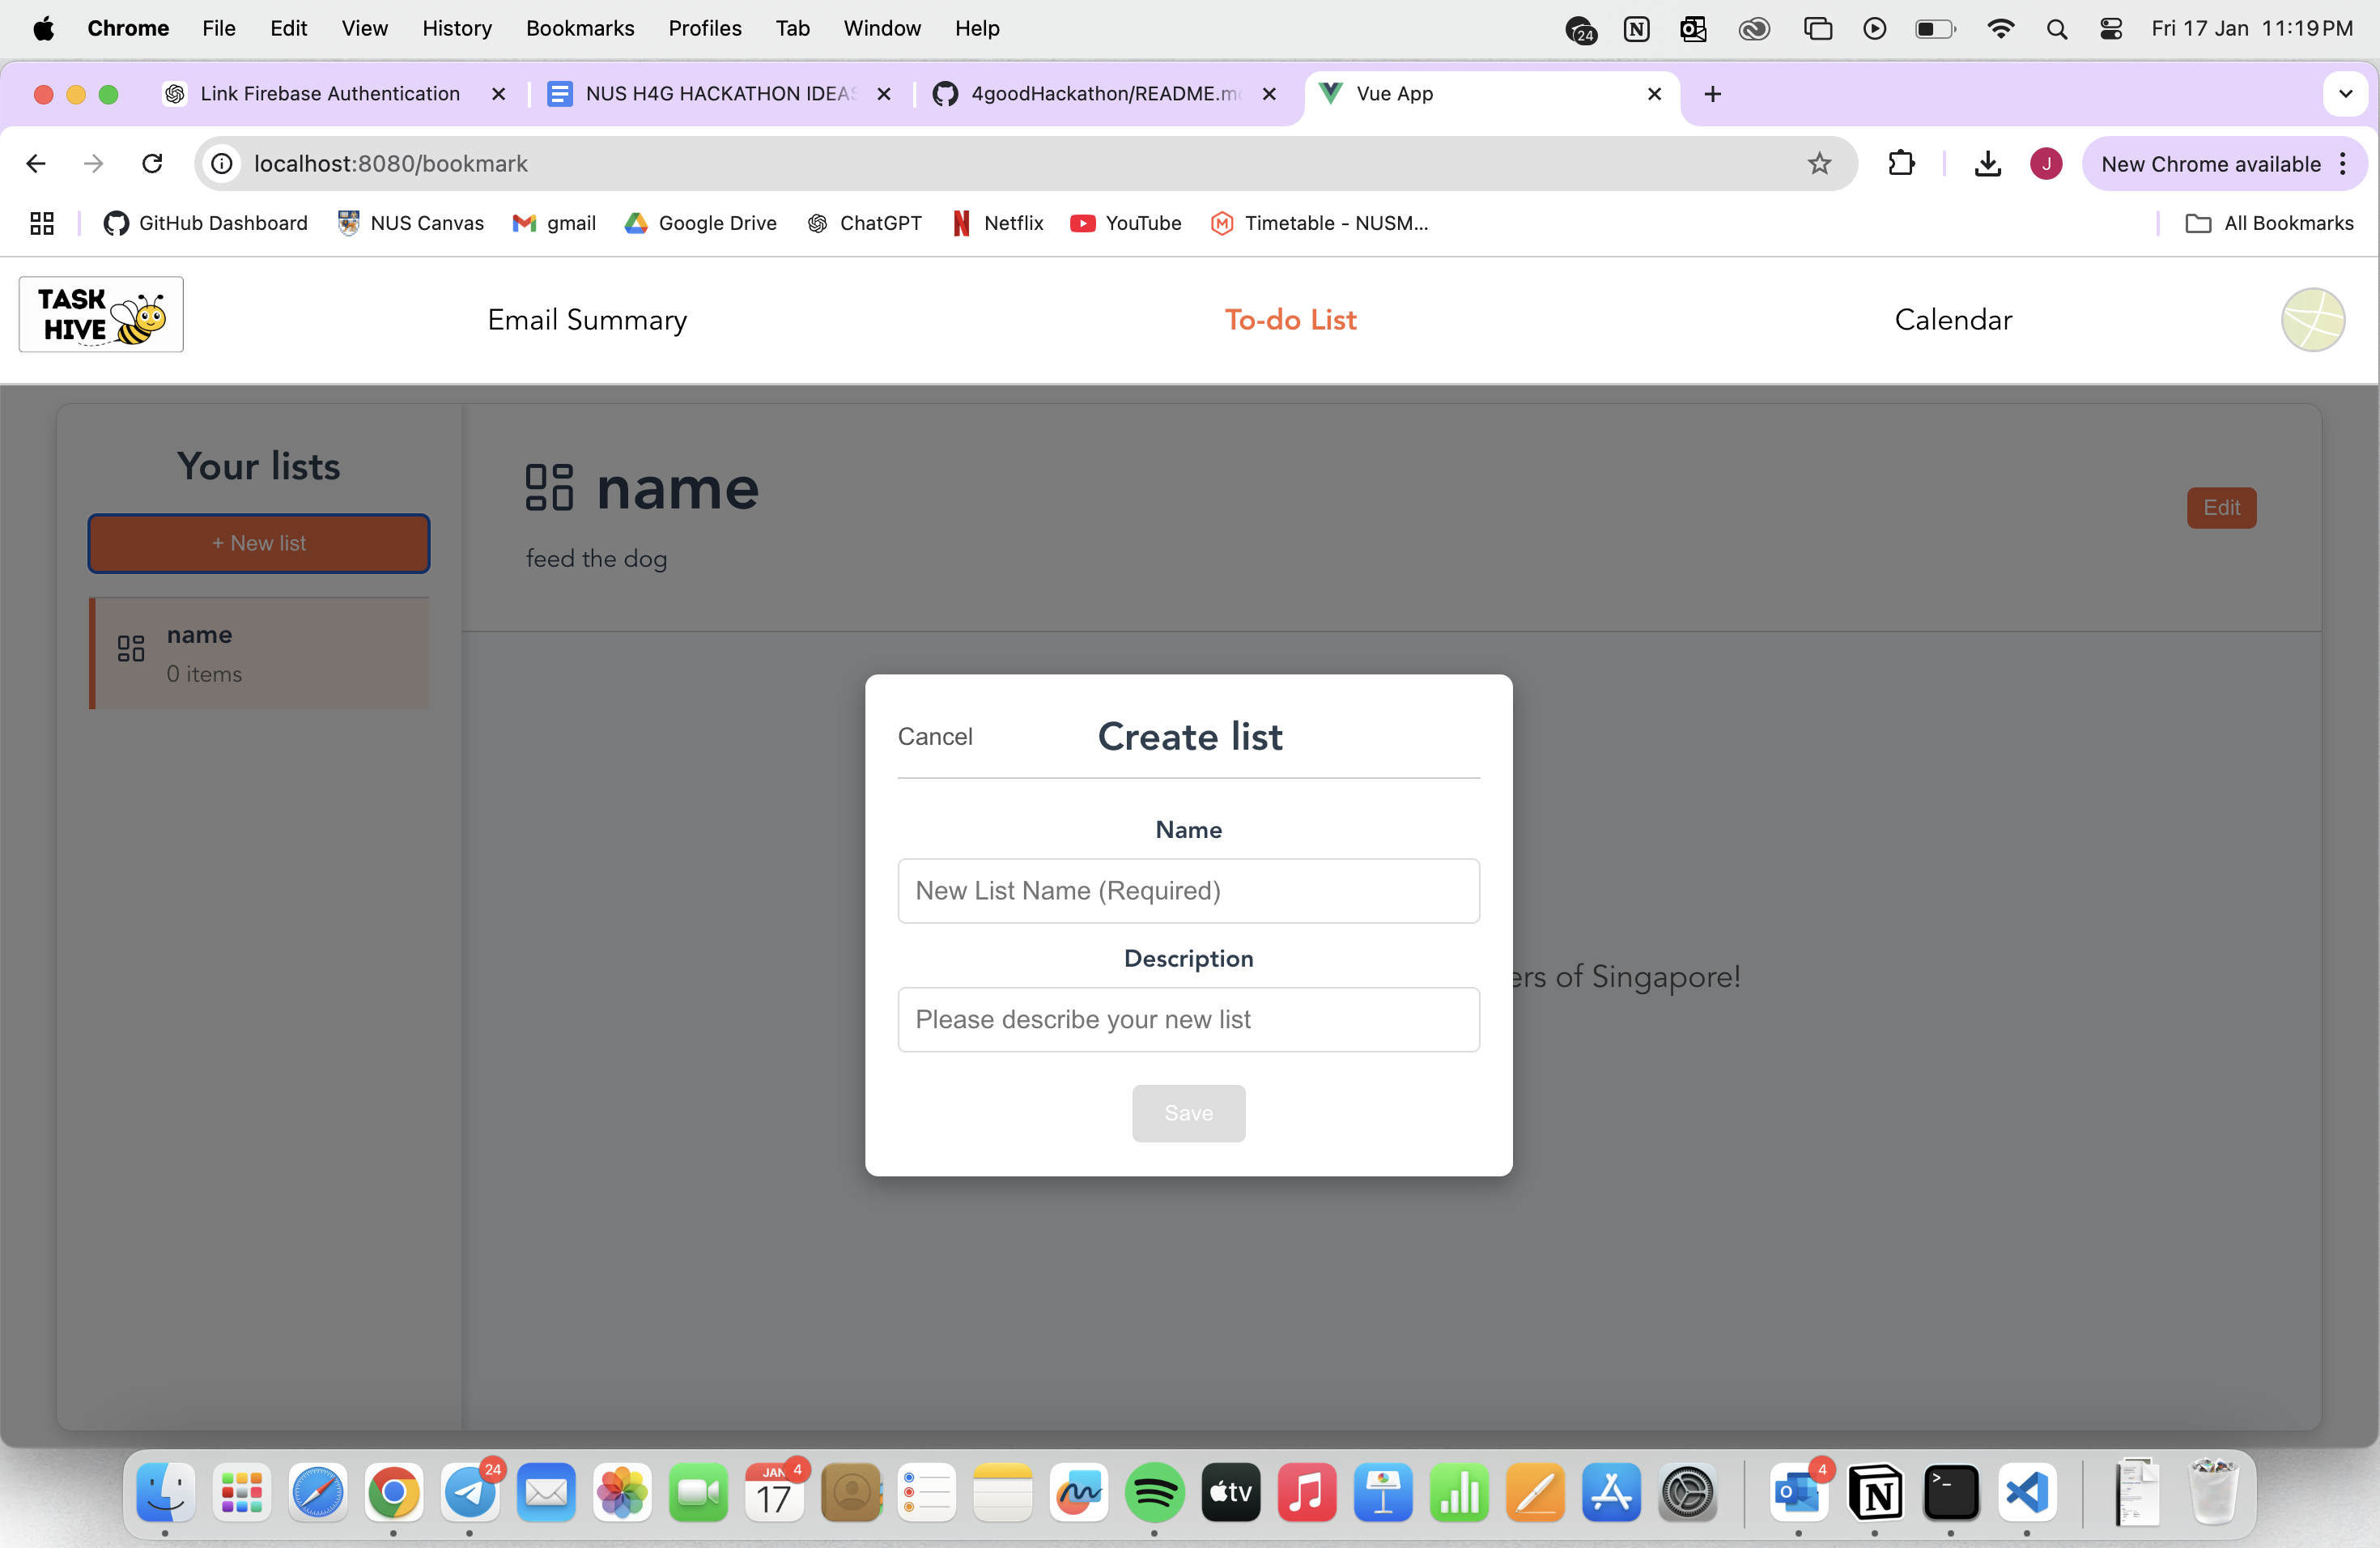Image resolution: width=2380 pixels, height=1548 pixels.
Task: Focus the New List Name field
Action: click(1188, 891)
